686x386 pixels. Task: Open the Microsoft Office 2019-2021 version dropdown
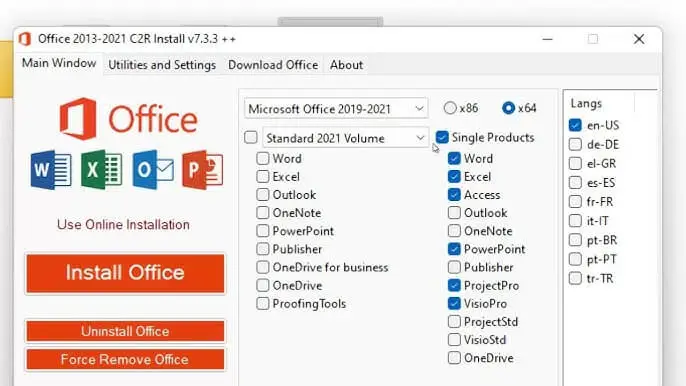pos(336,109)
